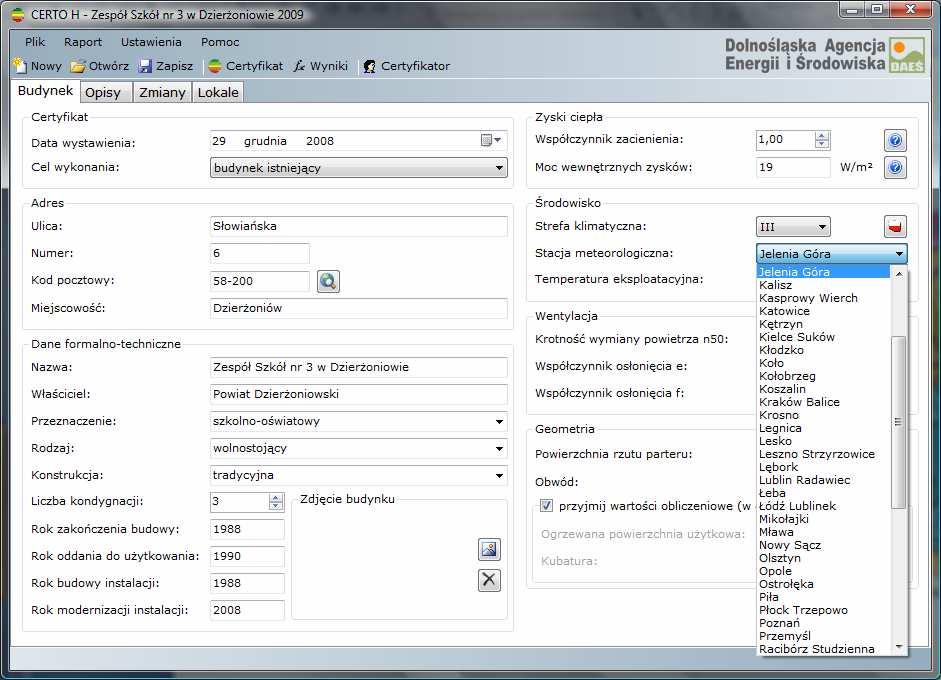Adjust the Liczba kondygnacji spinner
The width and height of the screenshot is (941, 680).
[x=275, y=502]
